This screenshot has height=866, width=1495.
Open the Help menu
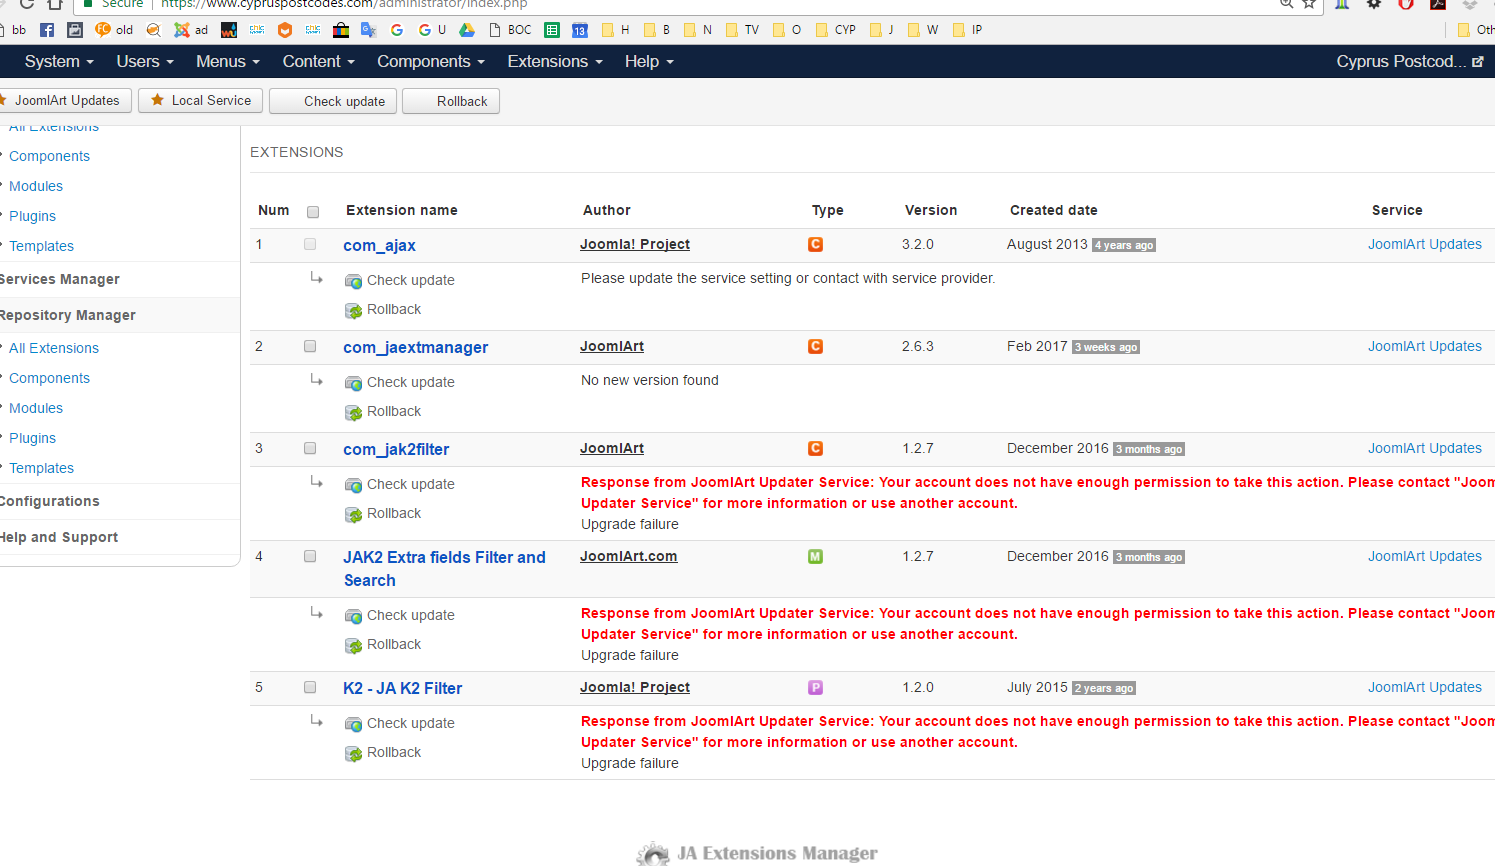click(x=649, y=62)
